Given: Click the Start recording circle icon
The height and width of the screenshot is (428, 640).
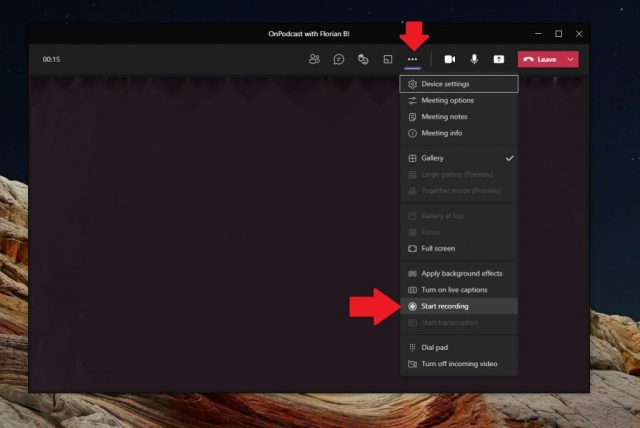Looking at the screenshot, I should click(412, 306).
